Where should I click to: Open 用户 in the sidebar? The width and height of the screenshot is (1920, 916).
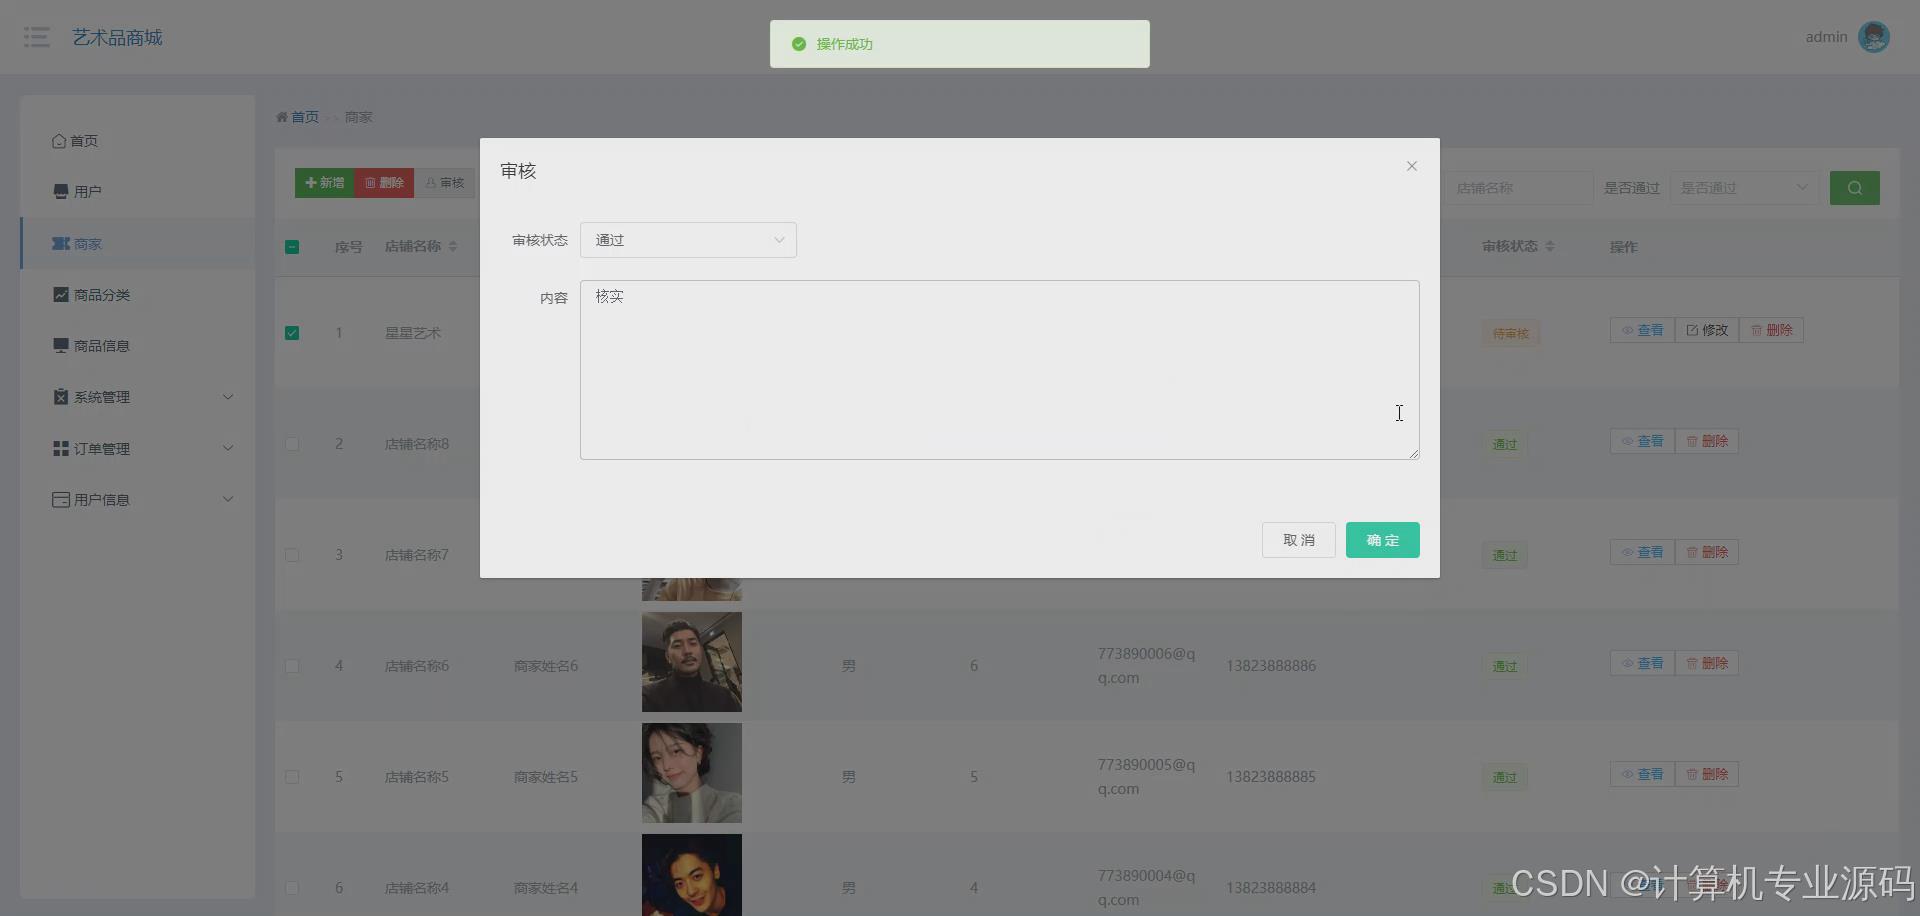point(137,192)
